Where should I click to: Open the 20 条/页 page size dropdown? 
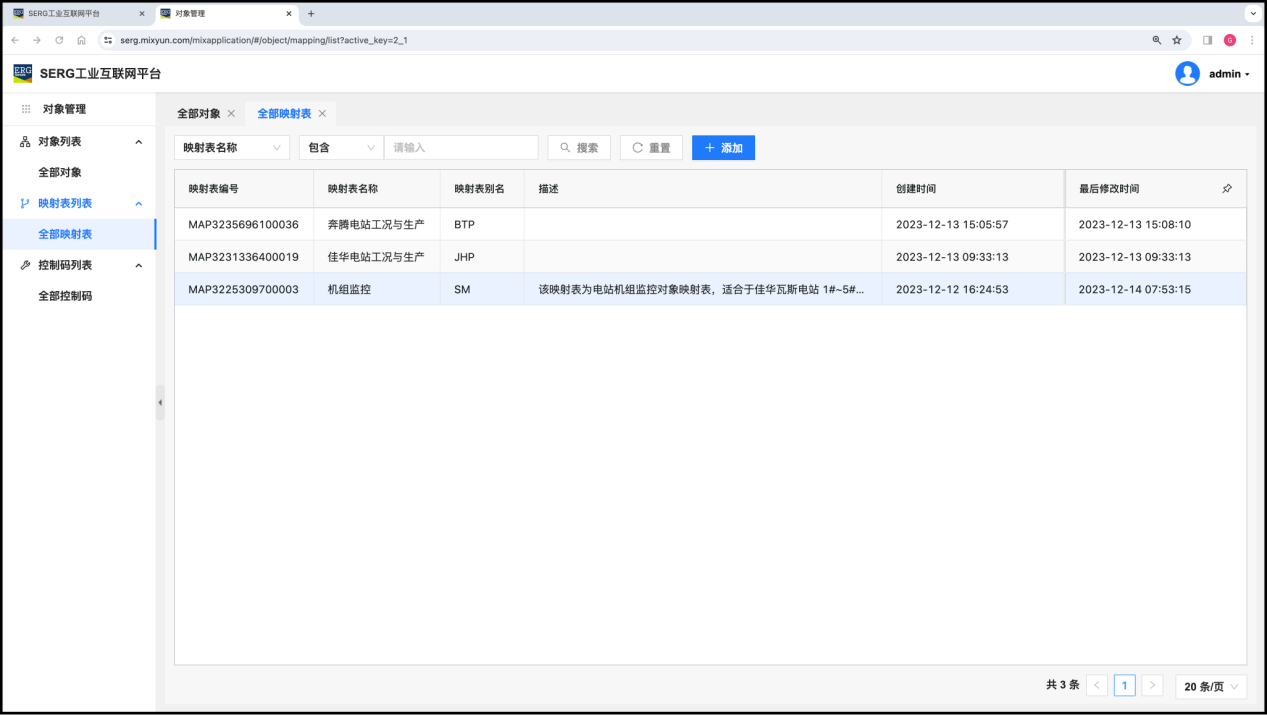[1211, 686]
